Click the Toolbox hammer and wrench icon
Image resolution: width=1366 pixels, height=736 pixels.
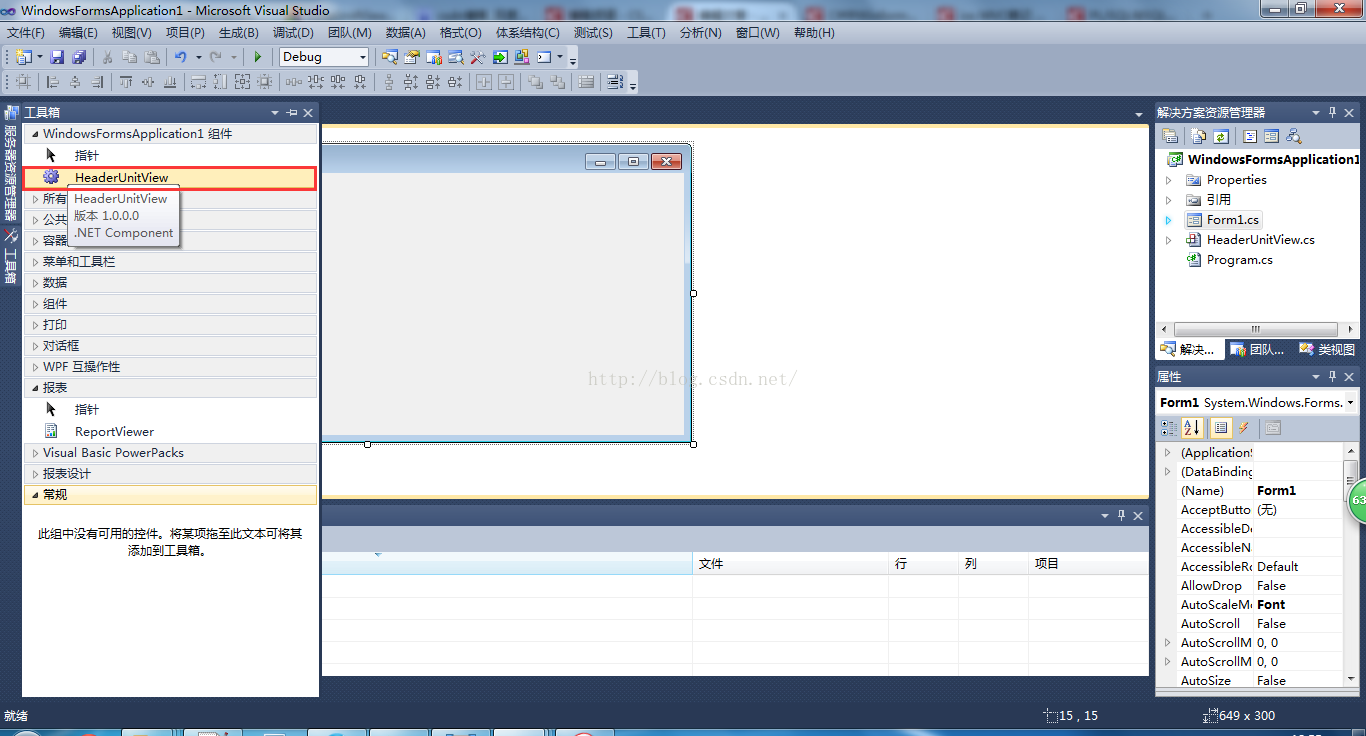(x=478, y=57)
